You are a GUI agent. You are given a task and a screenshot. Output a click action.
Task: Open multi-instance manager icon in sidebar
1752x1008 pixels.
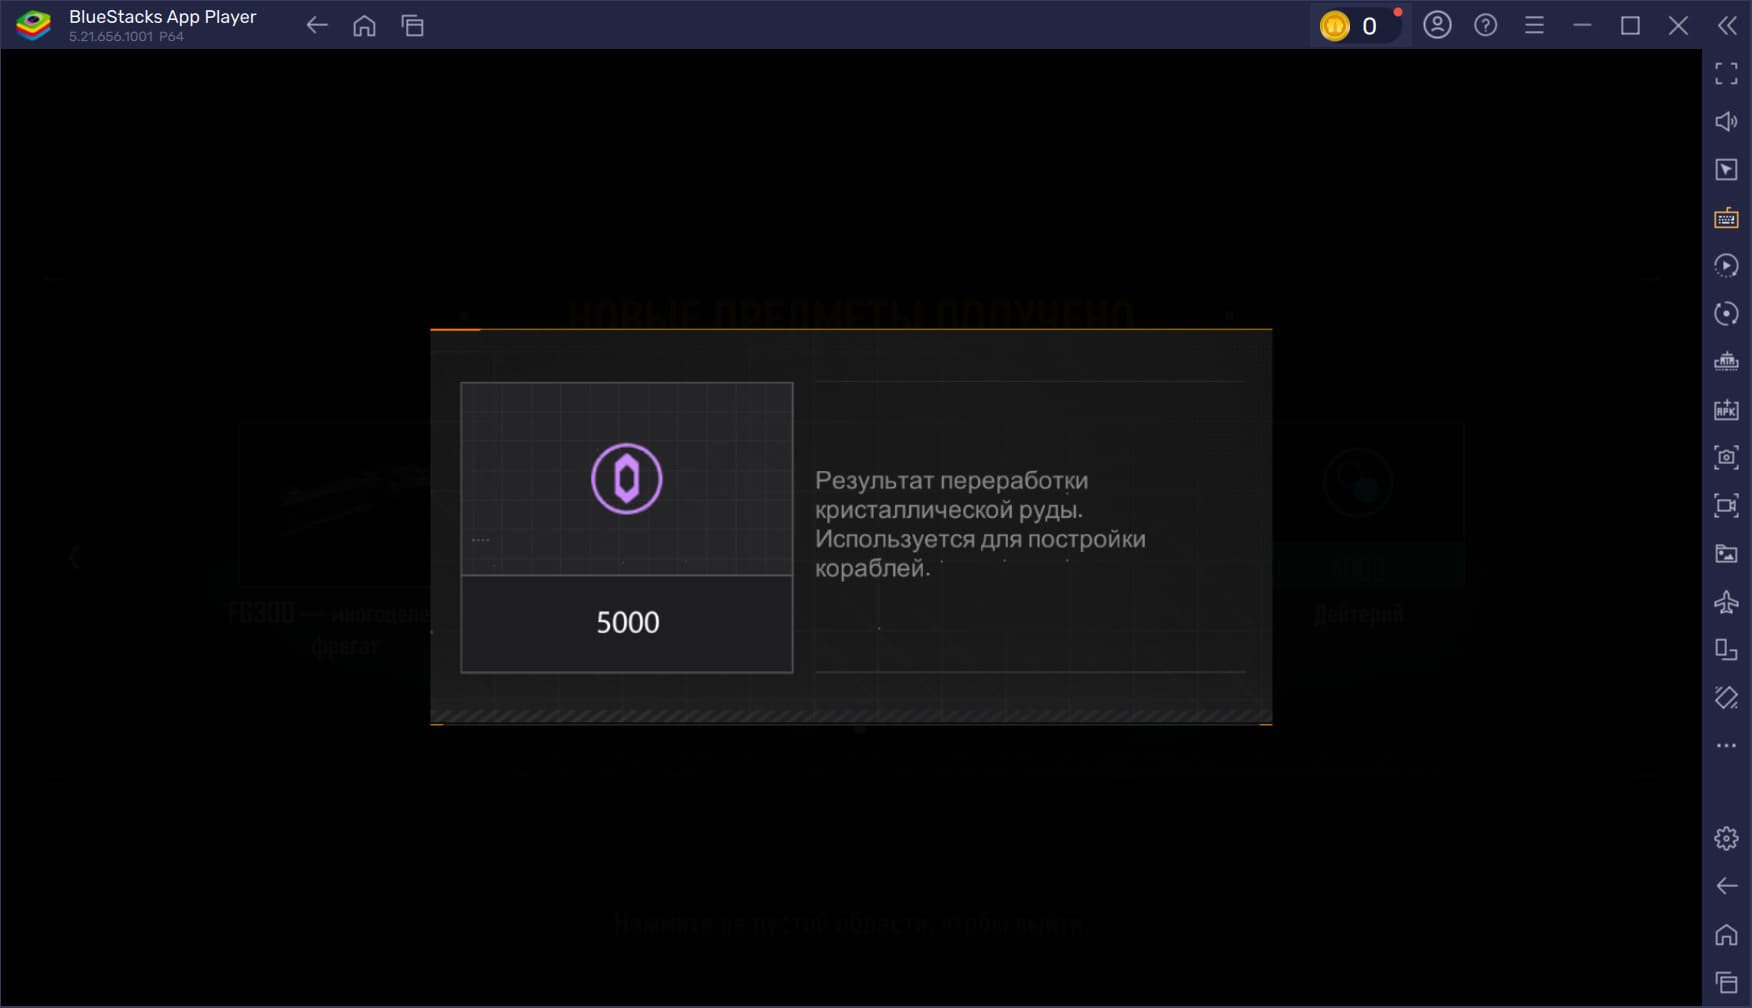pos(1726,361)
